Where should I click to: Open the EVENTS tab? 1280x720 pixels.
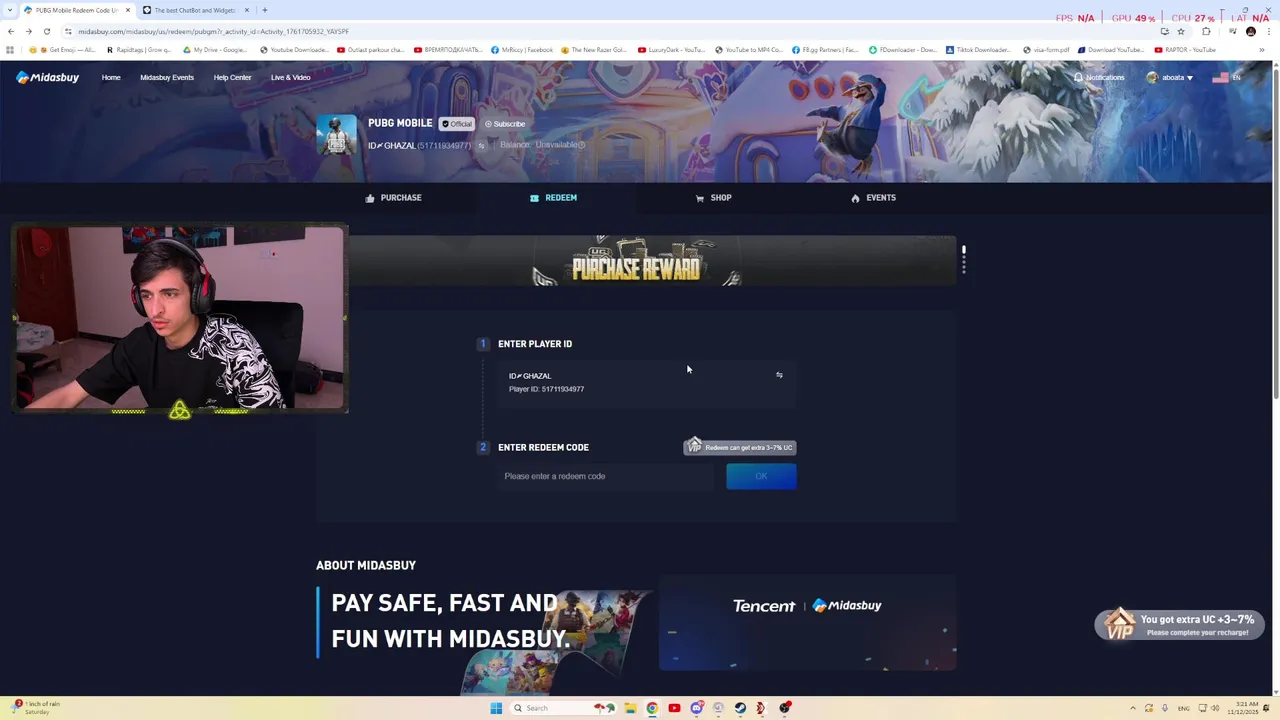[x=873, y=198]
